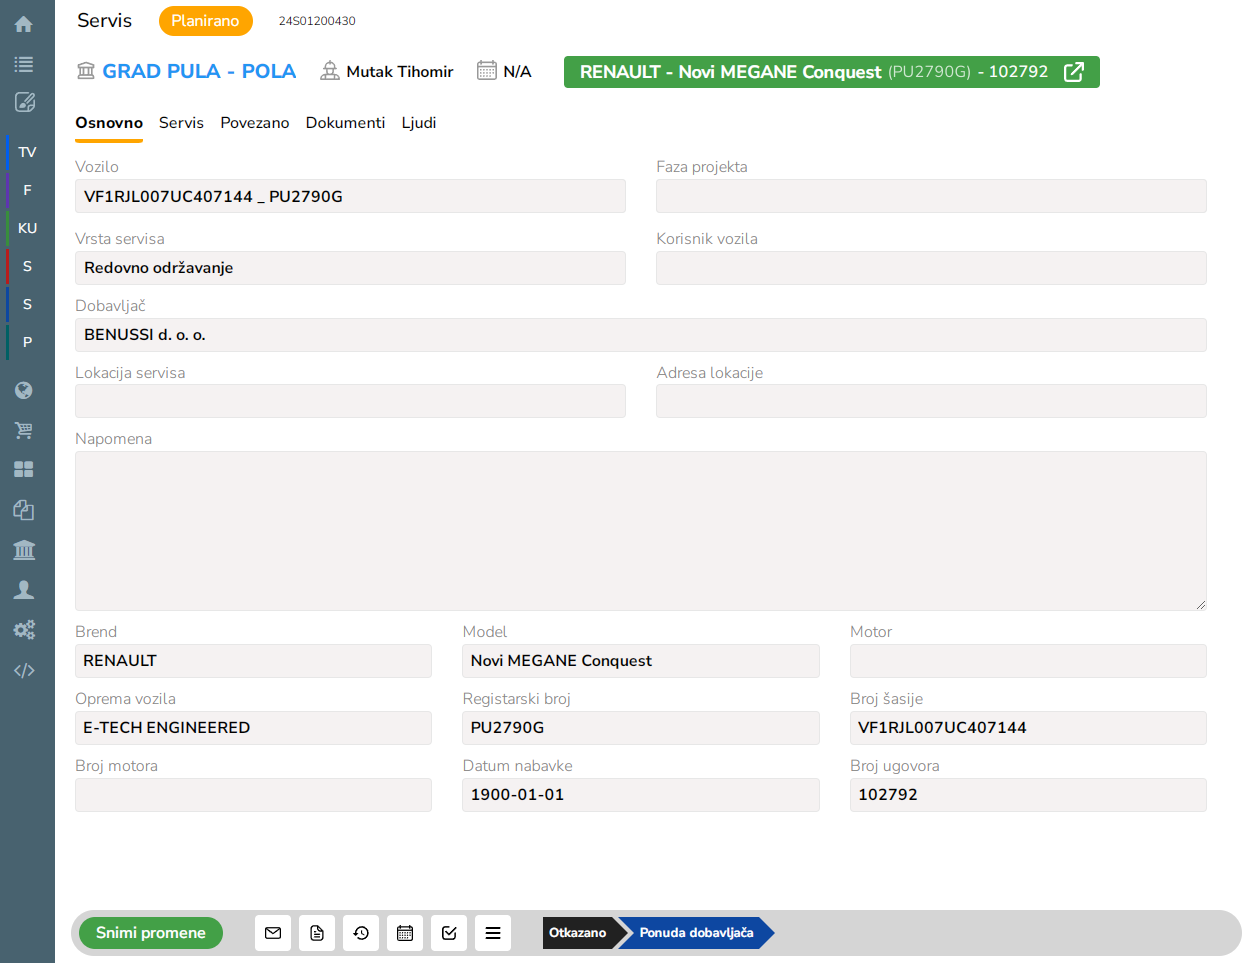Click the document number 24S01200430

pos(317,21)
